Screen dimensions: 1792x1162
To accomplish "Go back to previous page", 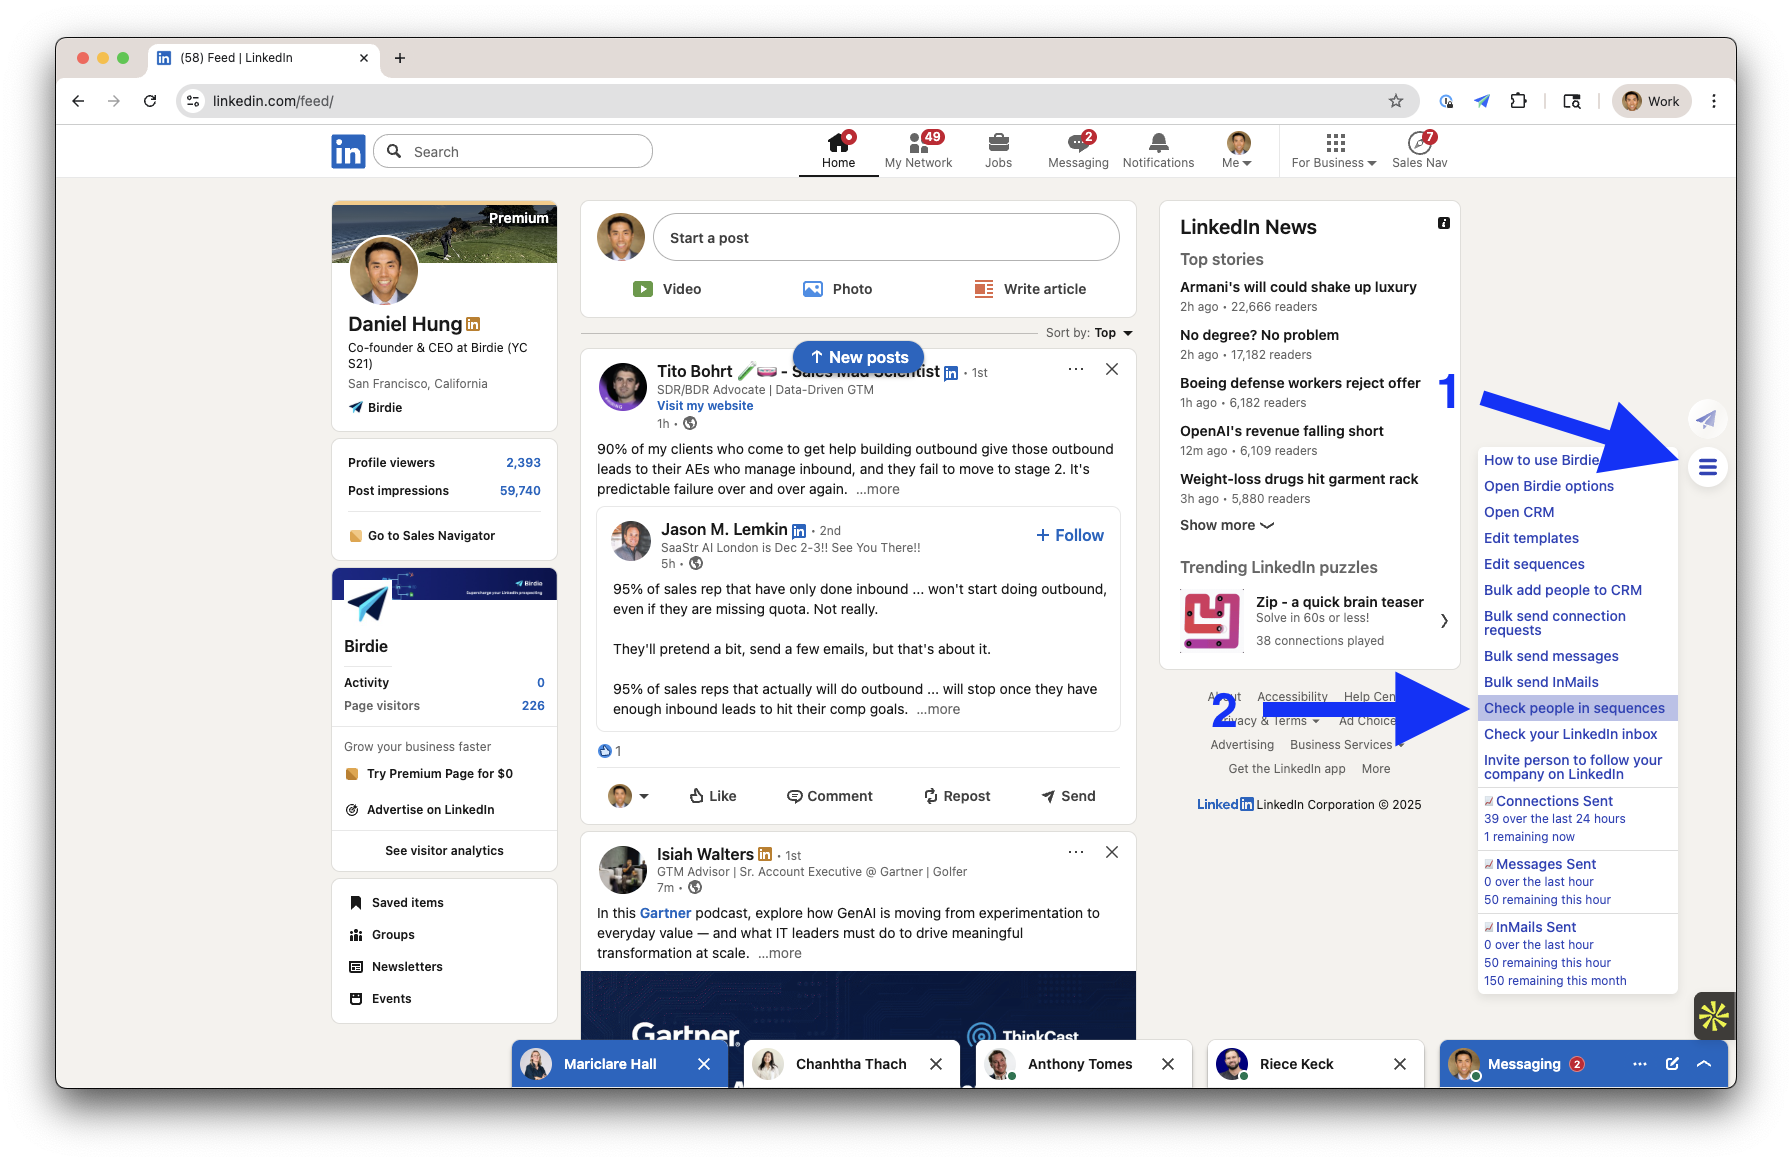I will 78,101.
